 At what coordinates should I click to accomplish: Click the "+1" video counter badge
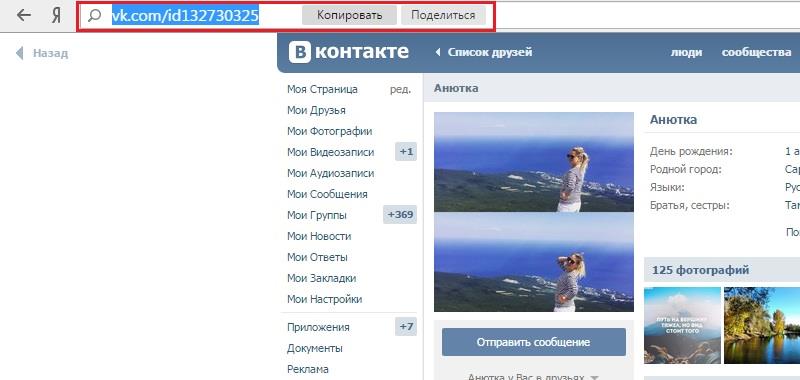pyautogui.click(x=406, y=152)
